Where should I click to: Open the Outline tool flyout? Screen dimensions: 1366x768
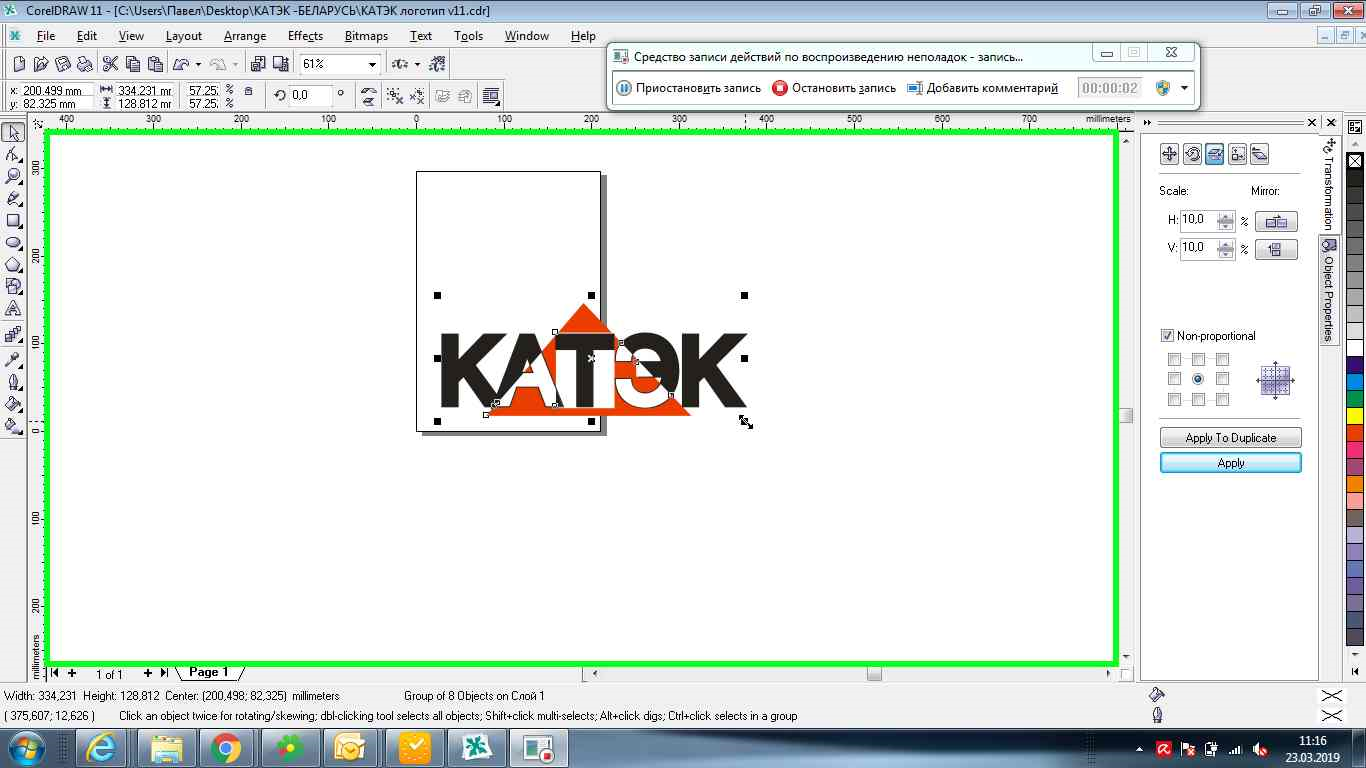pyautogui.click(x=13, y=381)
